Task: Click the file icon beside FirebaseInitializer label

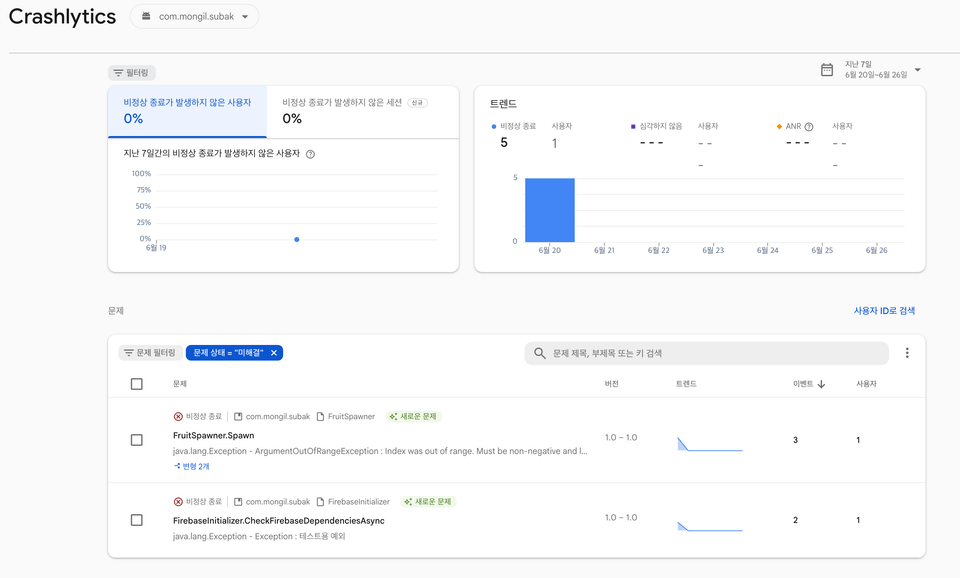Action: (x=320, y=501)
